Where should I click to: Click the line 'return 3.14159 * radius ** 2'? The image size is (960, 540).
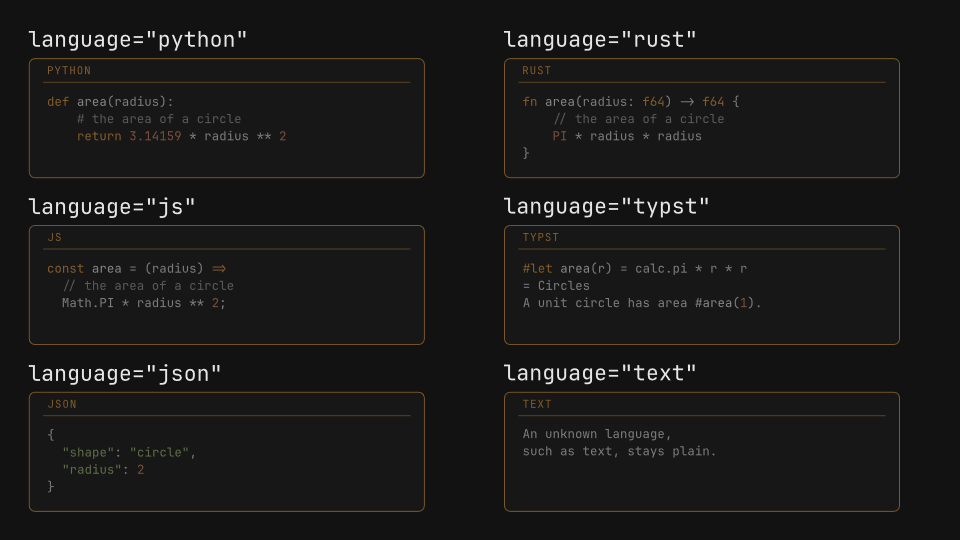pos(182,136)
